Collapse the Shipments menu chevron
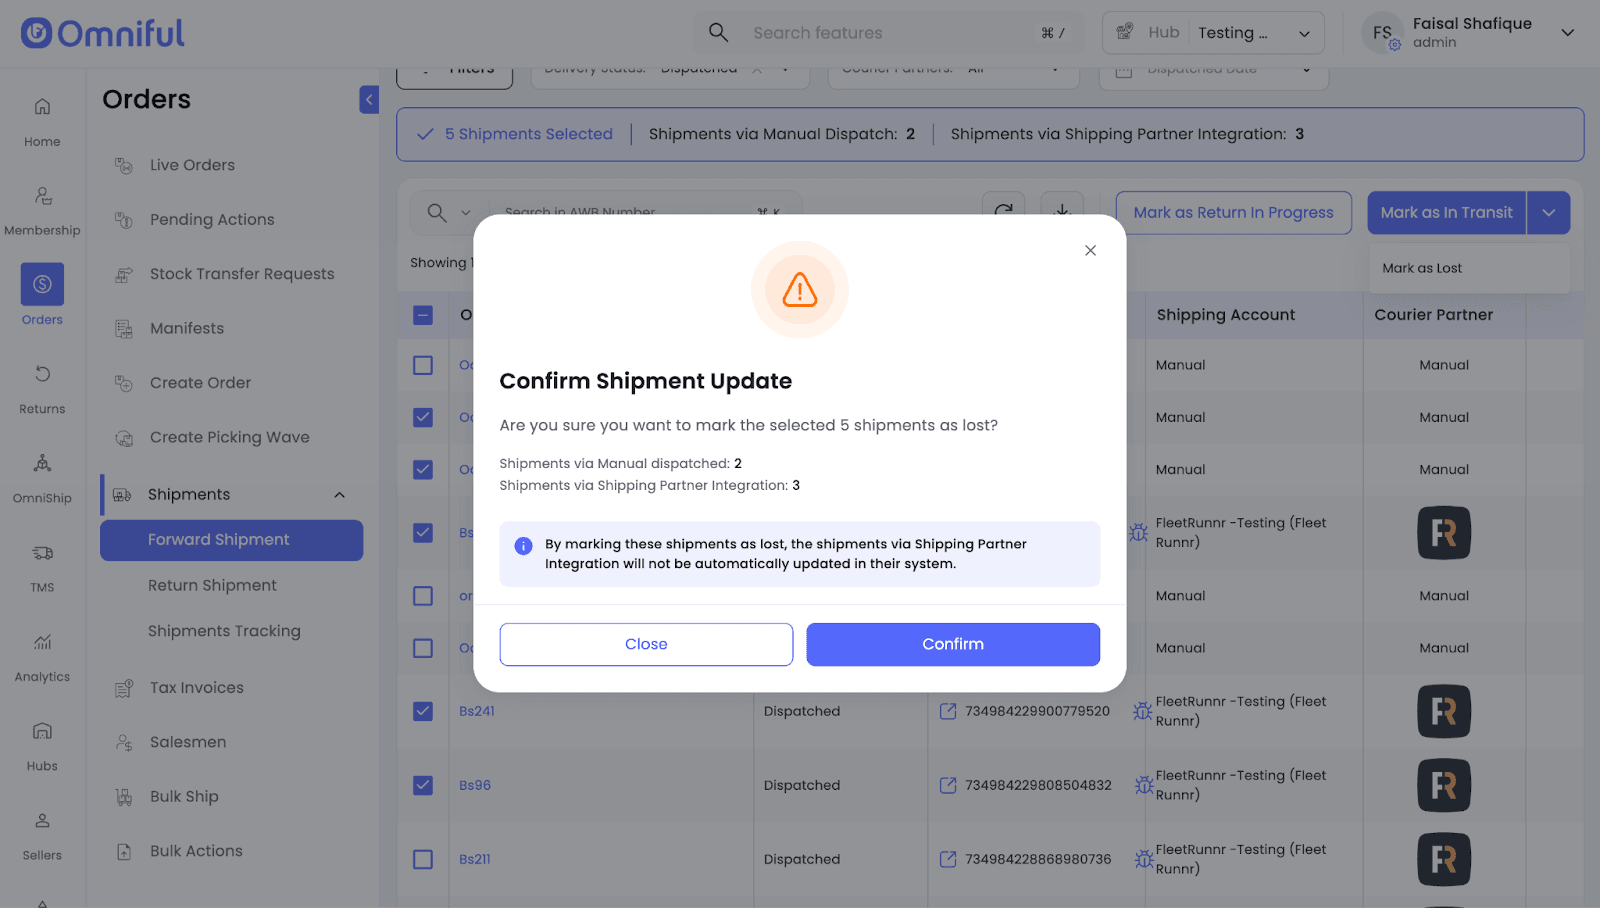Image resolution: width=1600 pixels, height=908 pixels. tap(339, 495)
